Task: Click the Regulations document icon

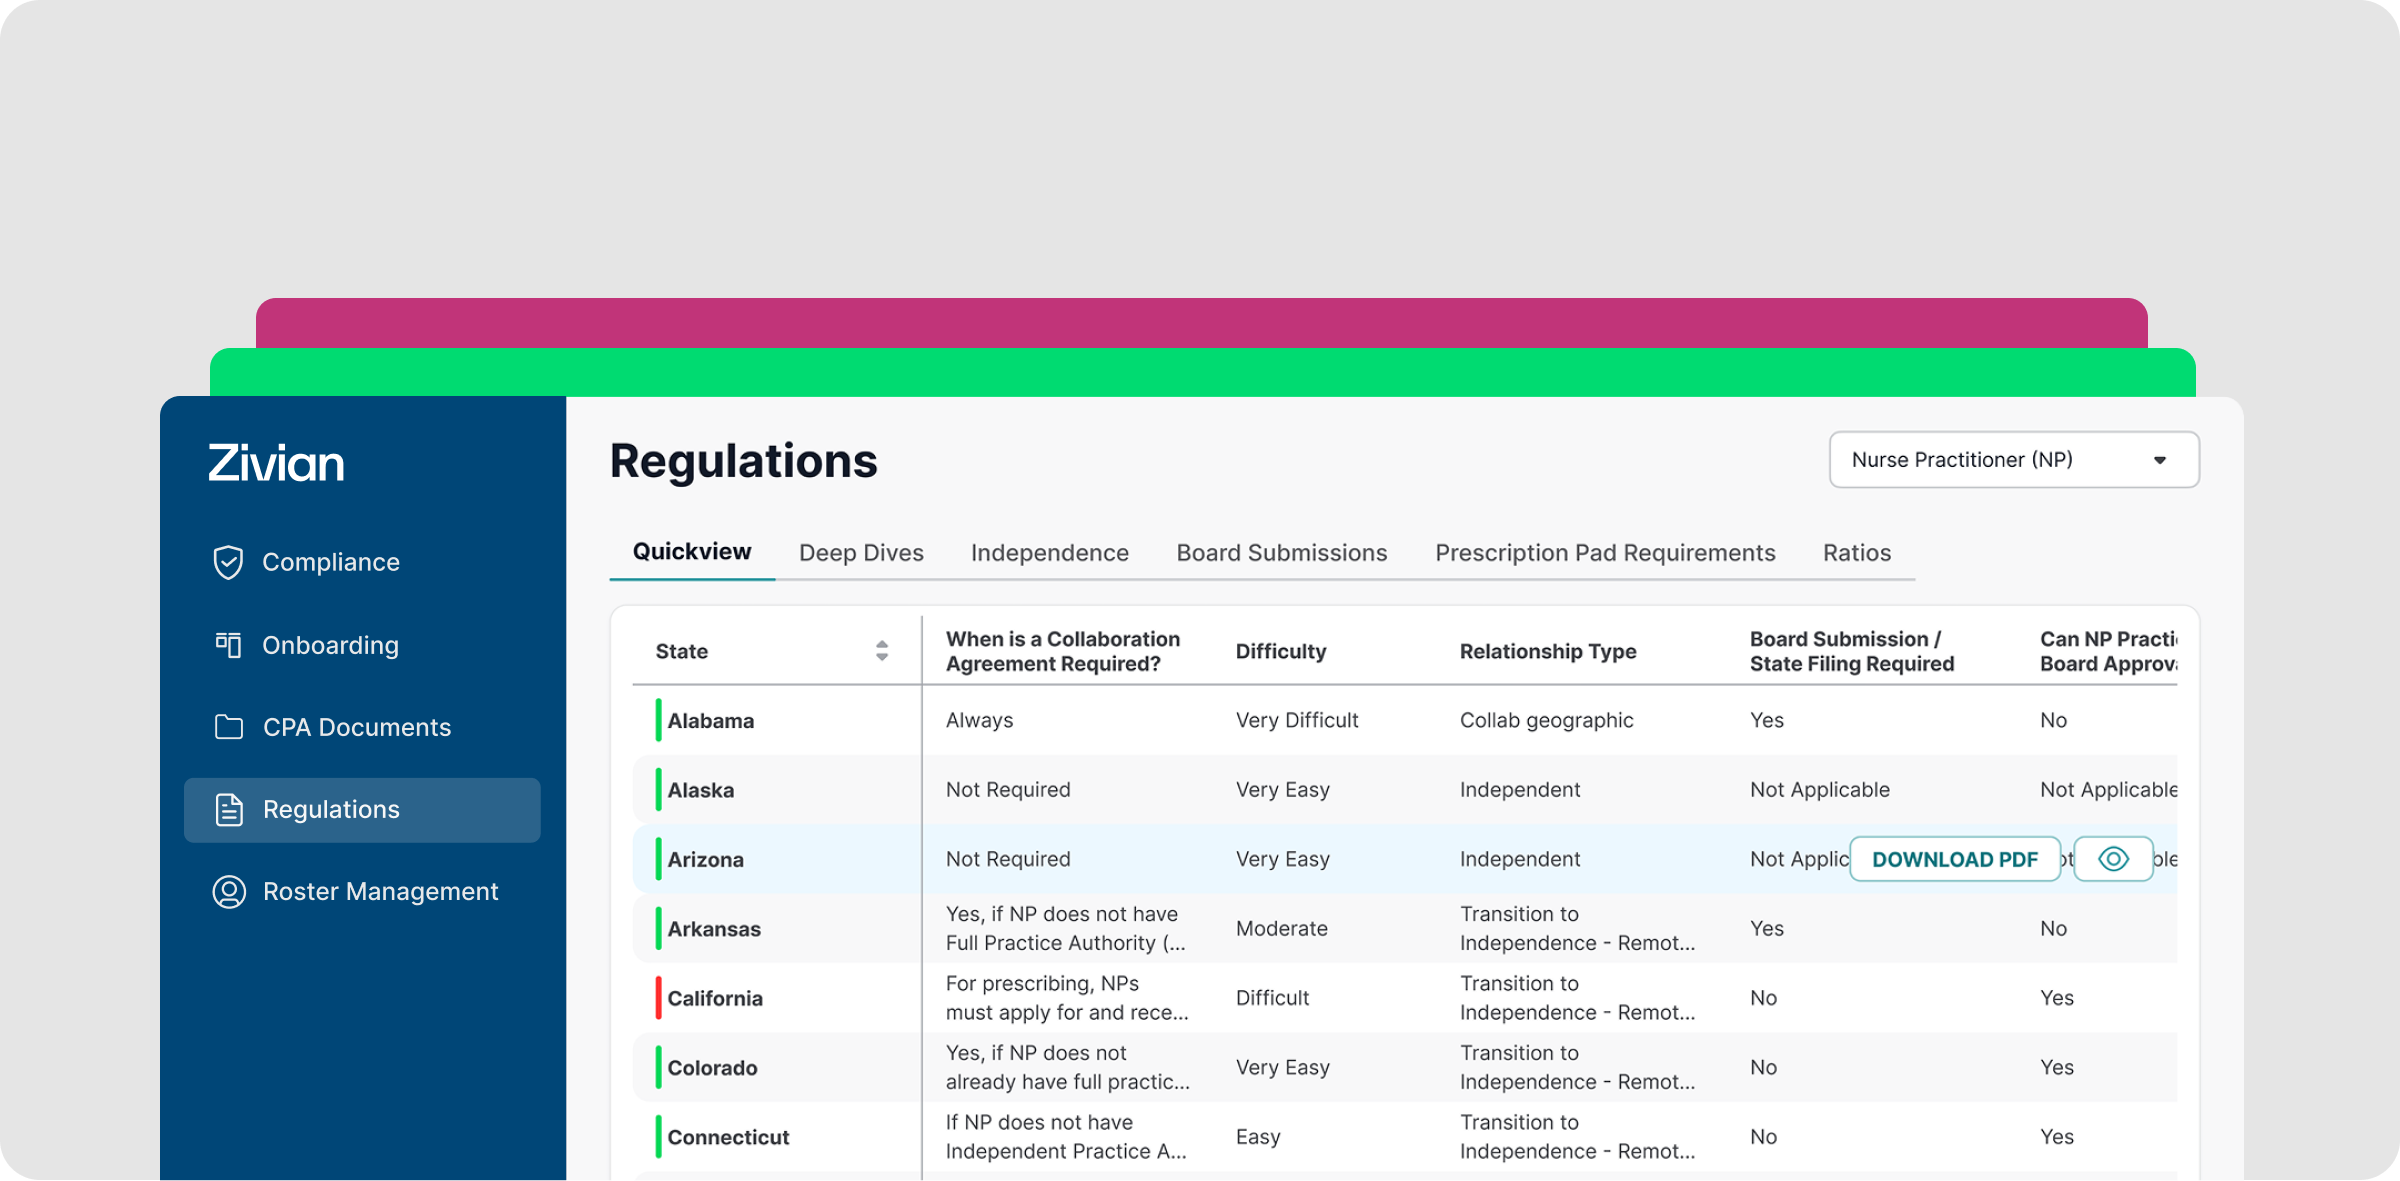Action: click(229, 809)
